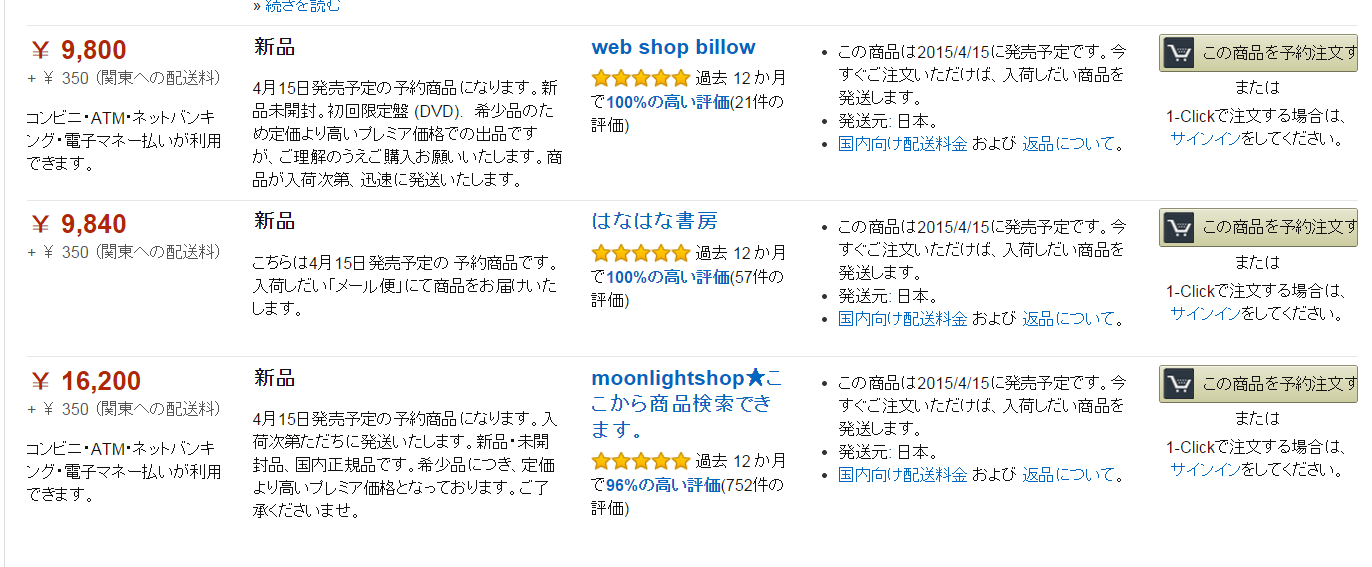This screenshot has width=1372, height=567.
Task: Open 返品について link in second offer
Action: 1068,319
